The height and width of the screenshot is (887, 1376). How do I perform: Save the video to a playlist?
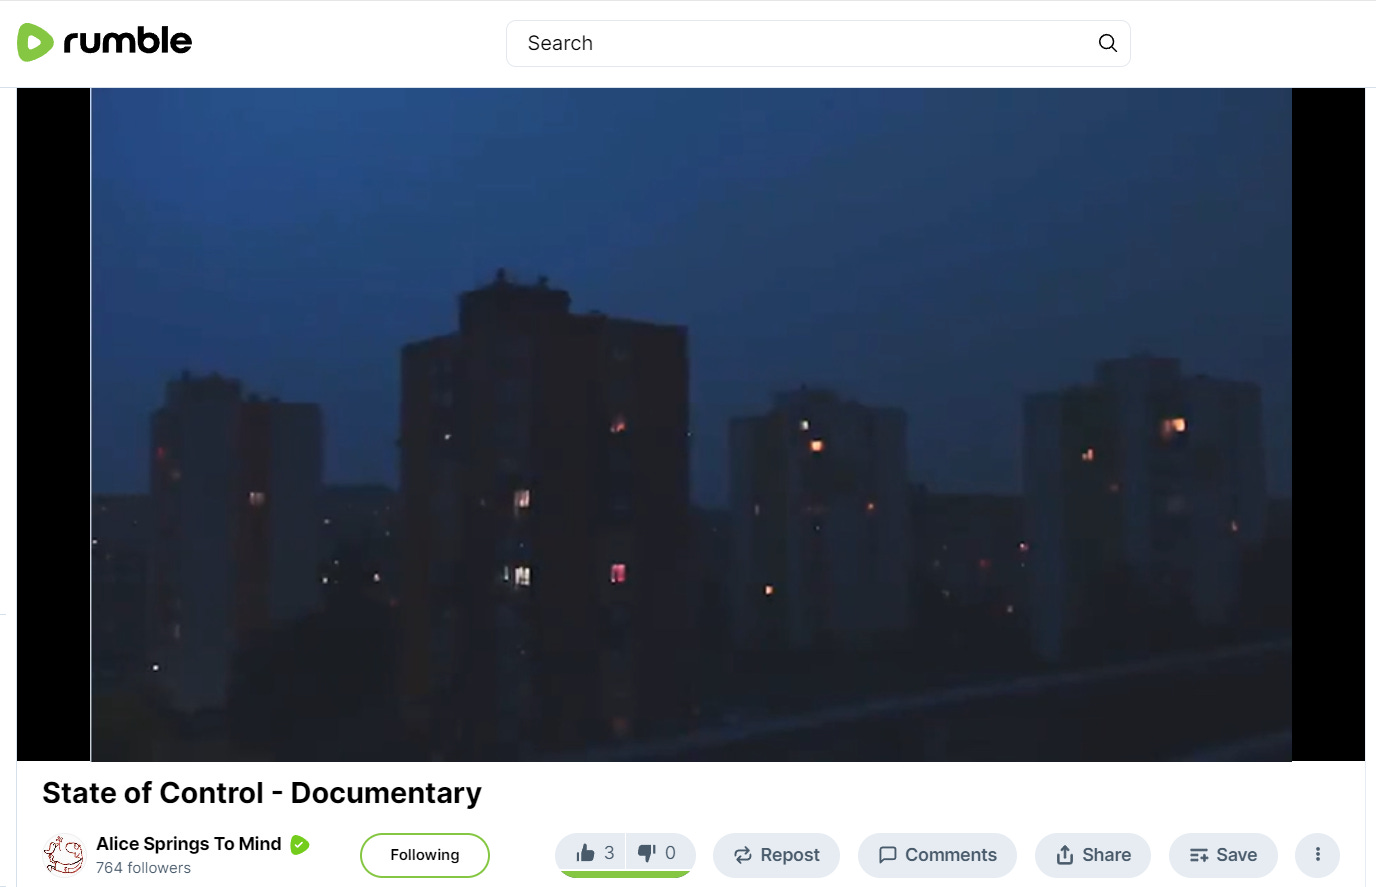[x=1223, y=855]
